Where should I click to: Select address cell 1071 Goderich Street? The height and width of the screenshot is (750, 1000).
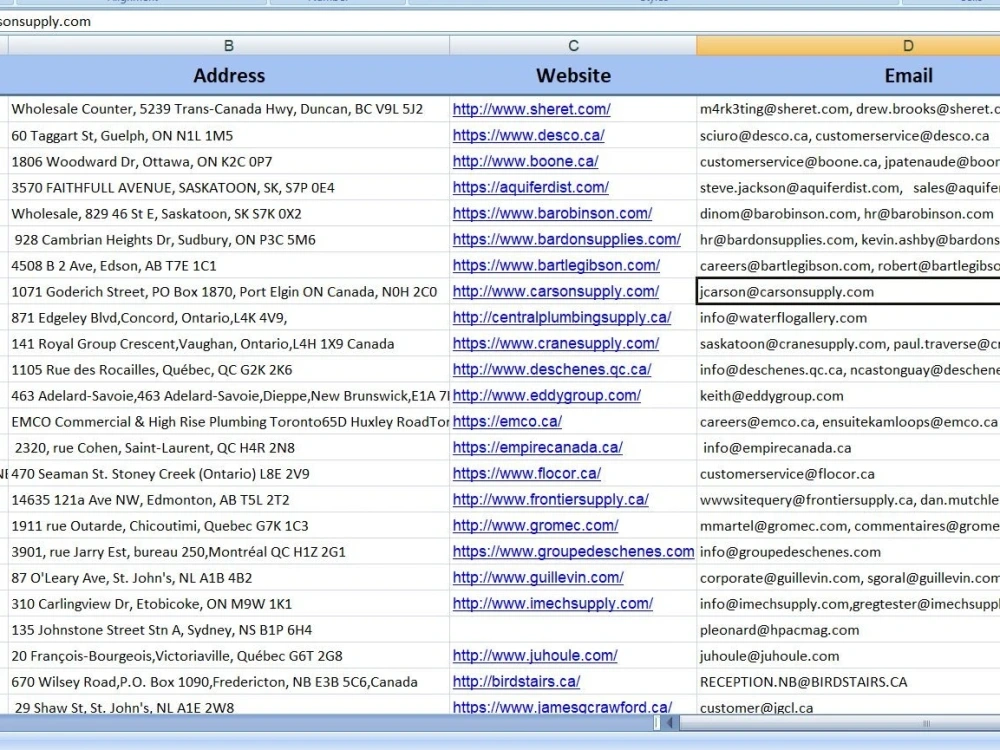point(228,291)
